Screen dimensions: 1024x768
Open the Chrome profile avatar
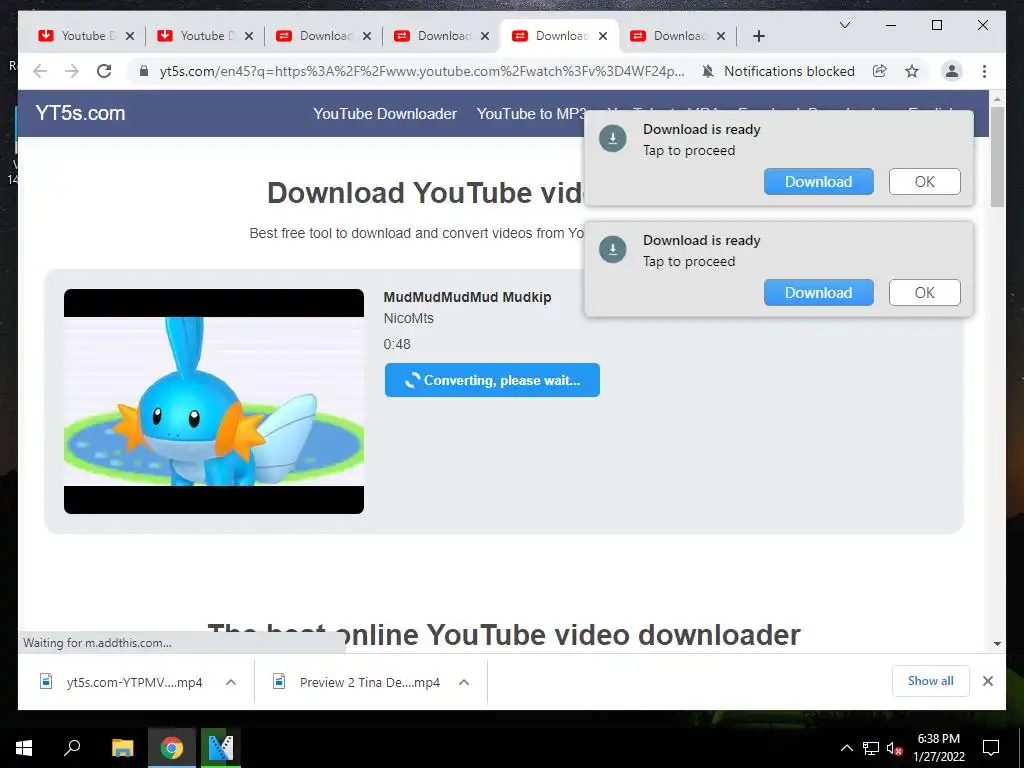click(952, 71)
